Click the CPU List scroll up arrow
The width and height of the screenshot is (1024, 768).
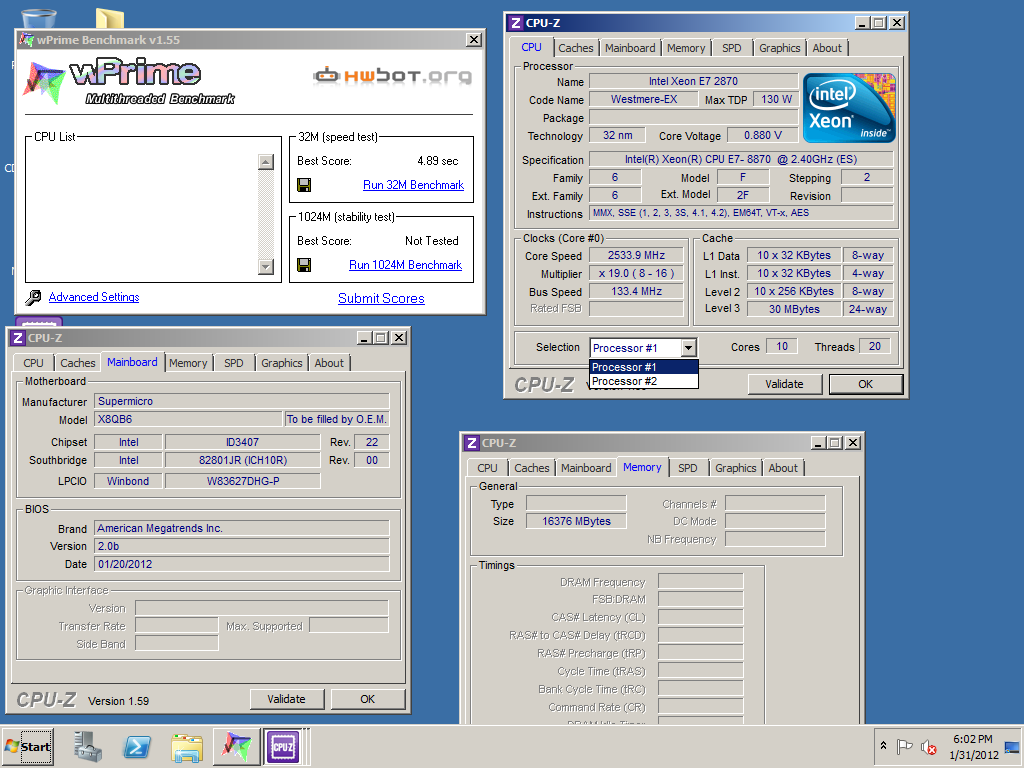(266, 161)
